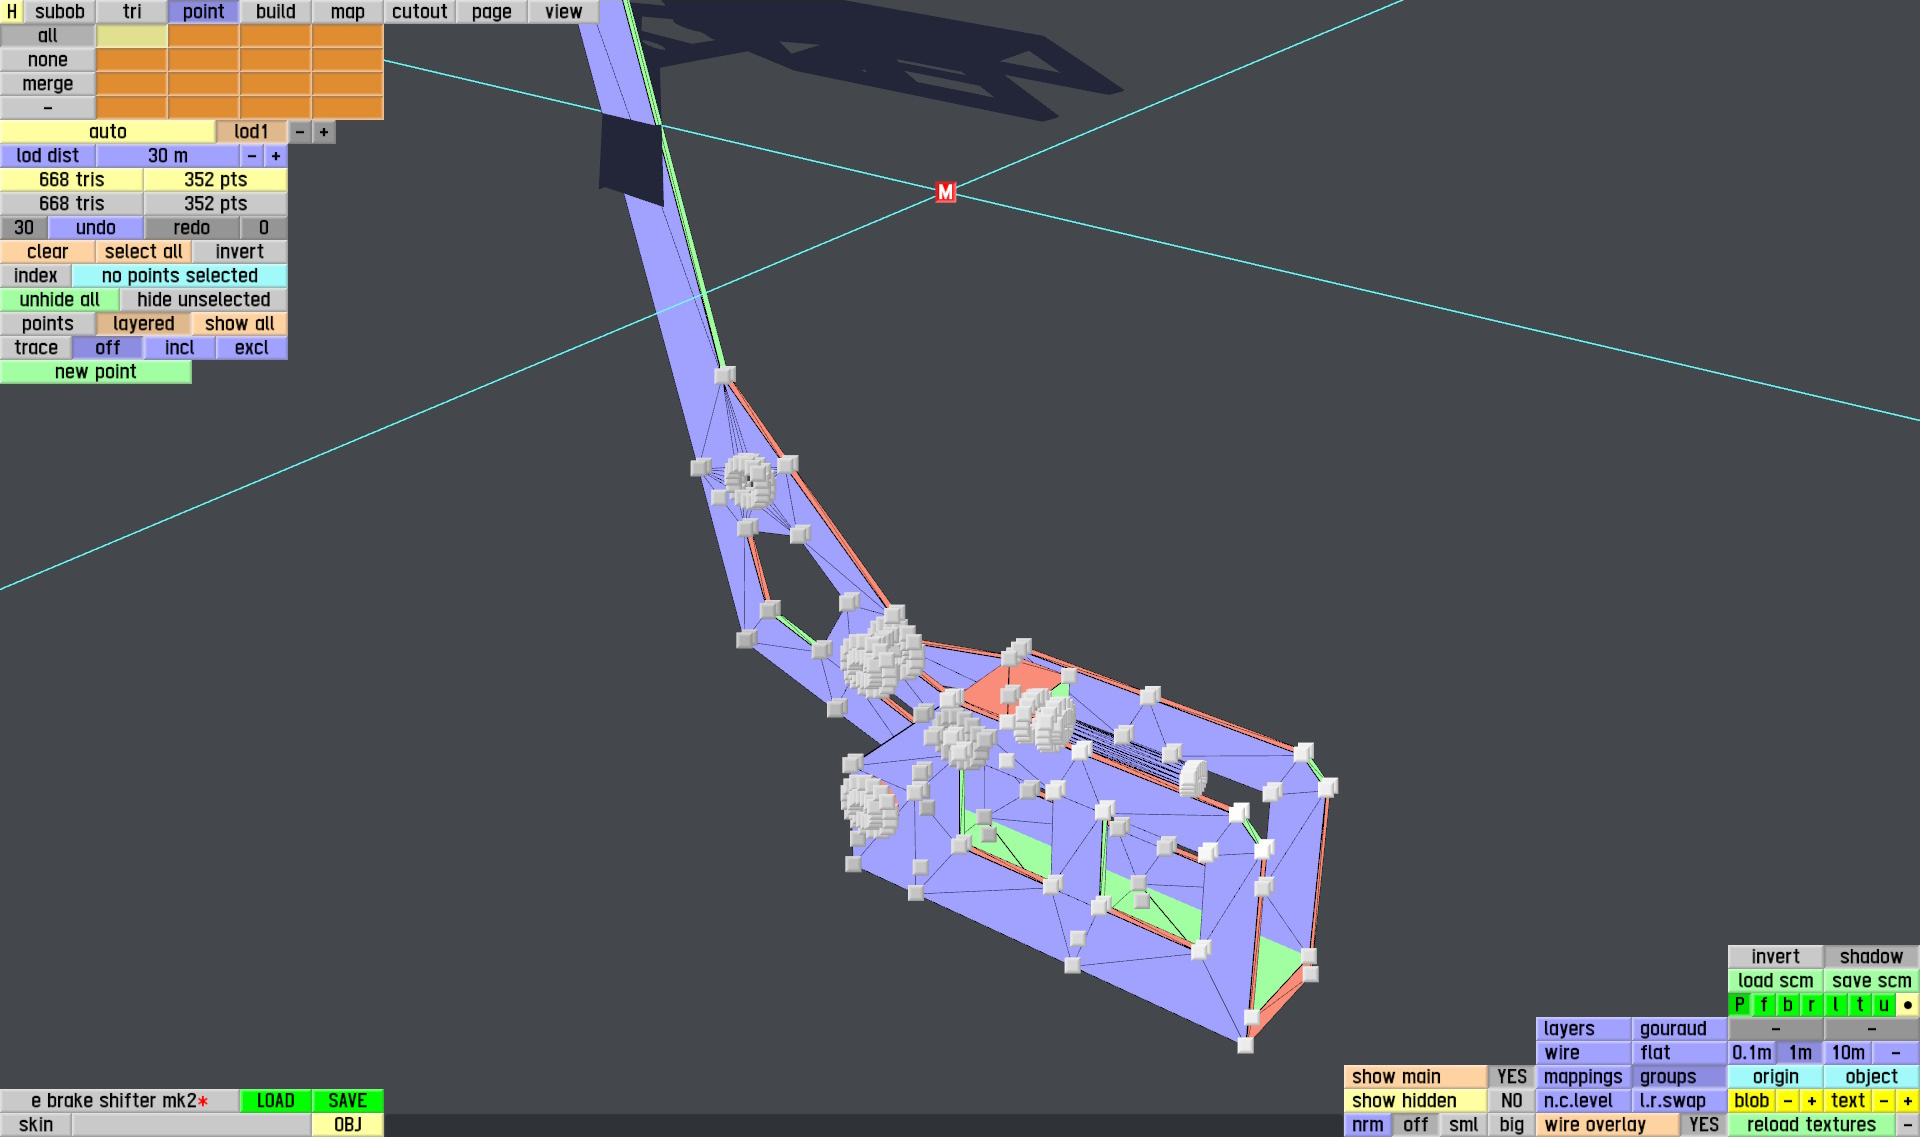The width and height of the screenshot is (1920, 1137).
Task: Click the new point button
Action: click(95, 372)
